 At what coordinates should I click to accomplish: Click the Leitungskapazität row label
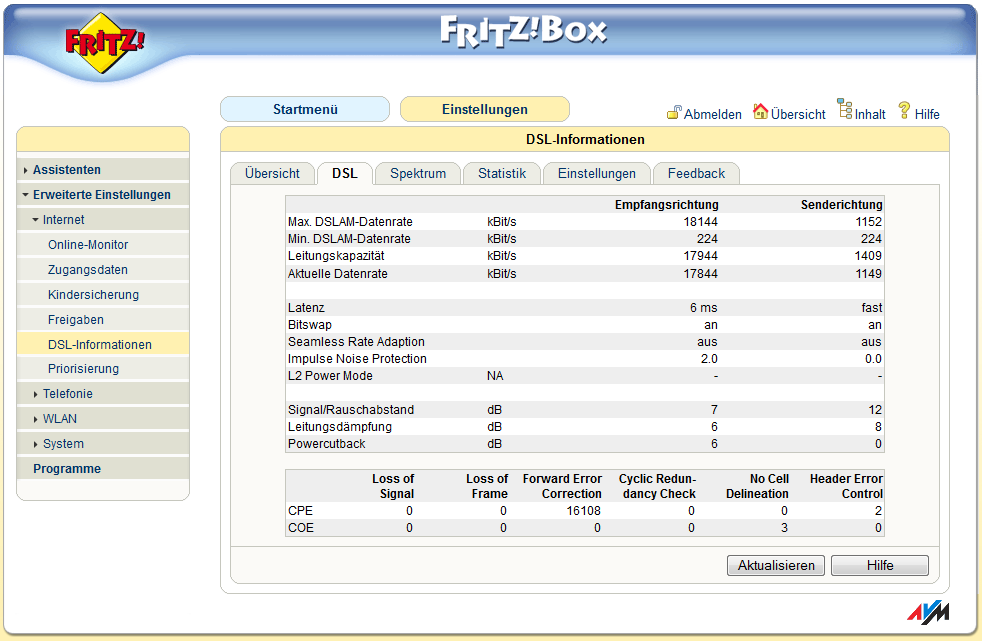click(x=336, y=255)
